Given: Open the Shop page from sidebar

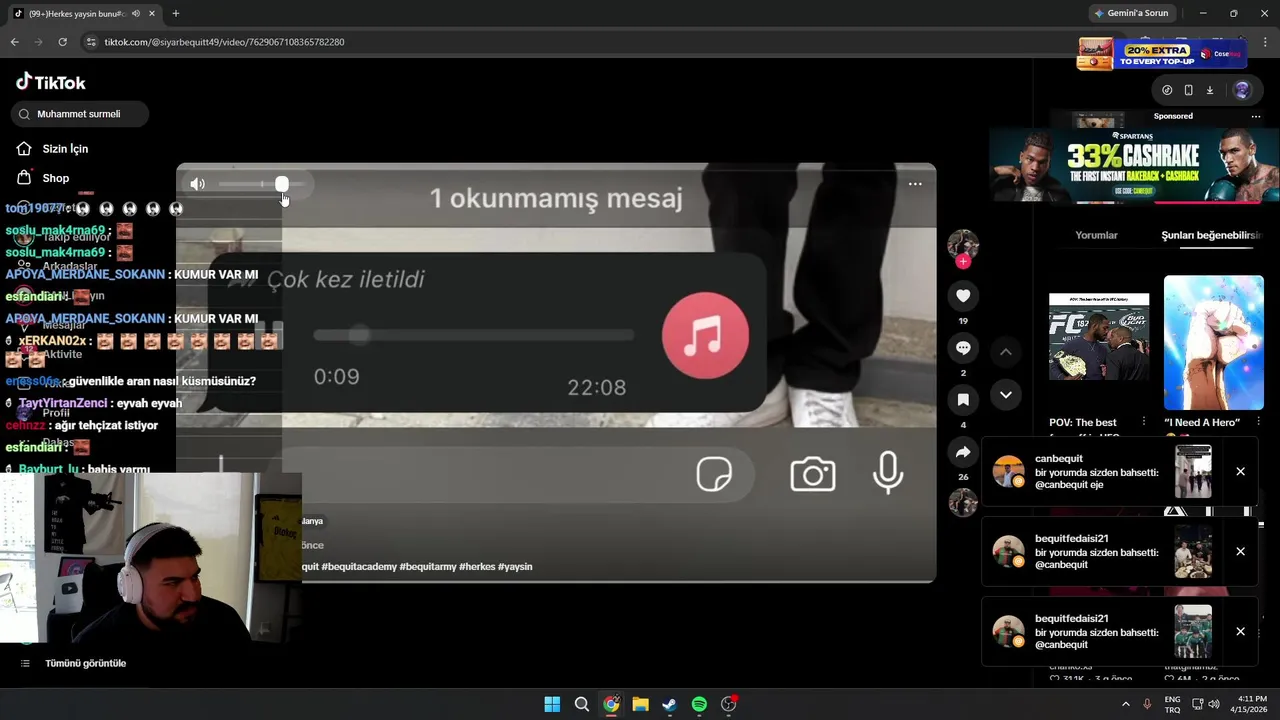Looking at the screenshot, I should pyautogui.click(x=56, y=178).
